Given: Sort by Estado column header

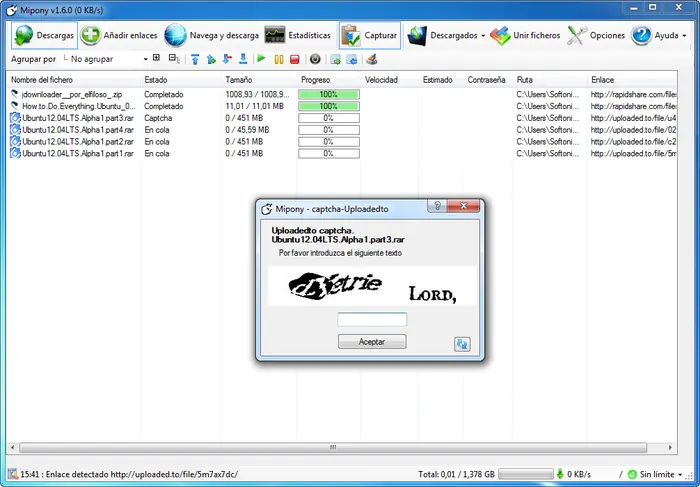Looking at the screenshot, I should pyautogui.click(x=156, y=80).
